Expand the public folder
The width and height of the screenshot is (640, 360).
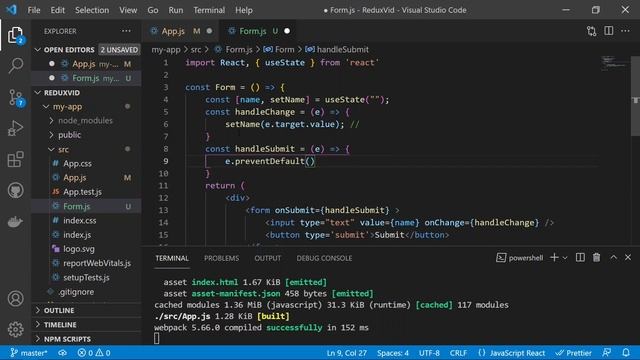pyautogui.click(x=51, y=135)
